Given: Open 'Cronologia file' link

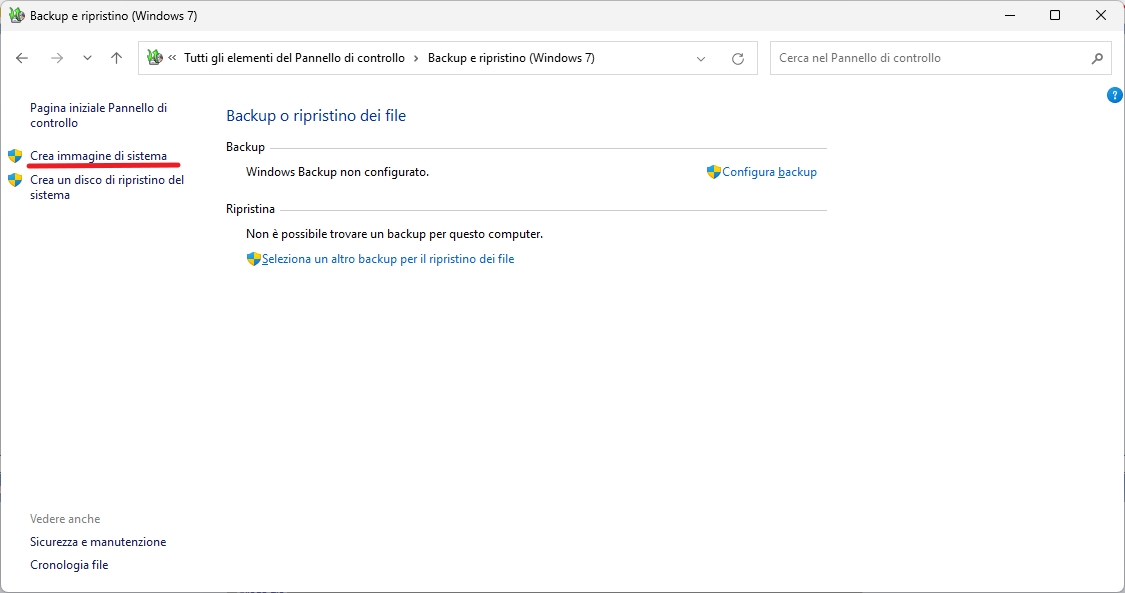Looking at the screenshot, I should (x=69, y=565).
